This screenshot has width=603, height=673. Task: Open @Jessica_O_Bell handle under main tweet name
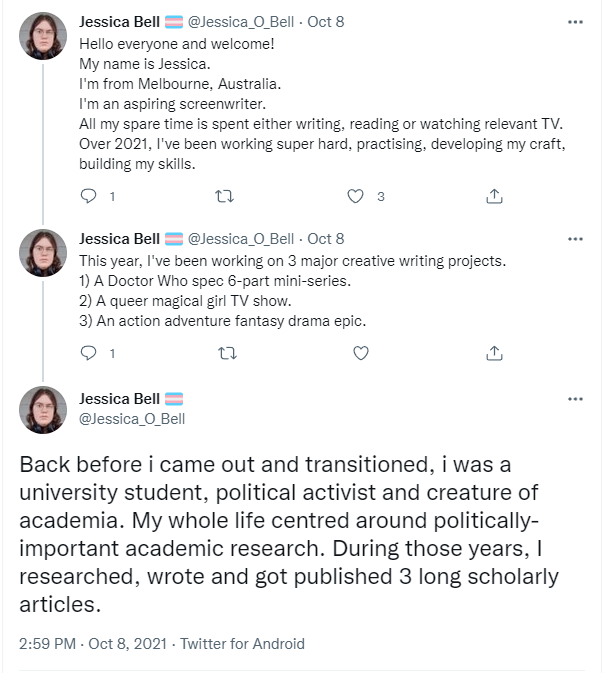132,419
